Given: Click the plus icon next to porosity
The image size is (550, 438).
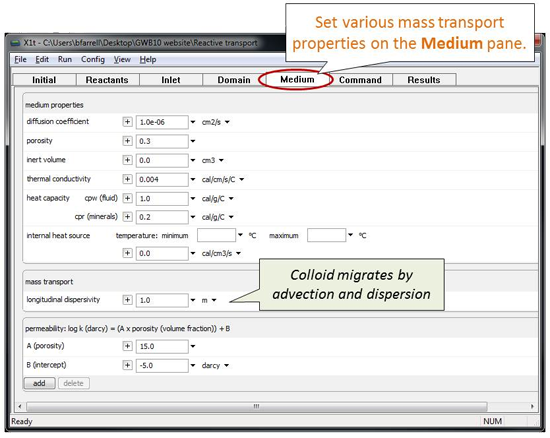Looking at the screenshot, I should coord(127,141).
